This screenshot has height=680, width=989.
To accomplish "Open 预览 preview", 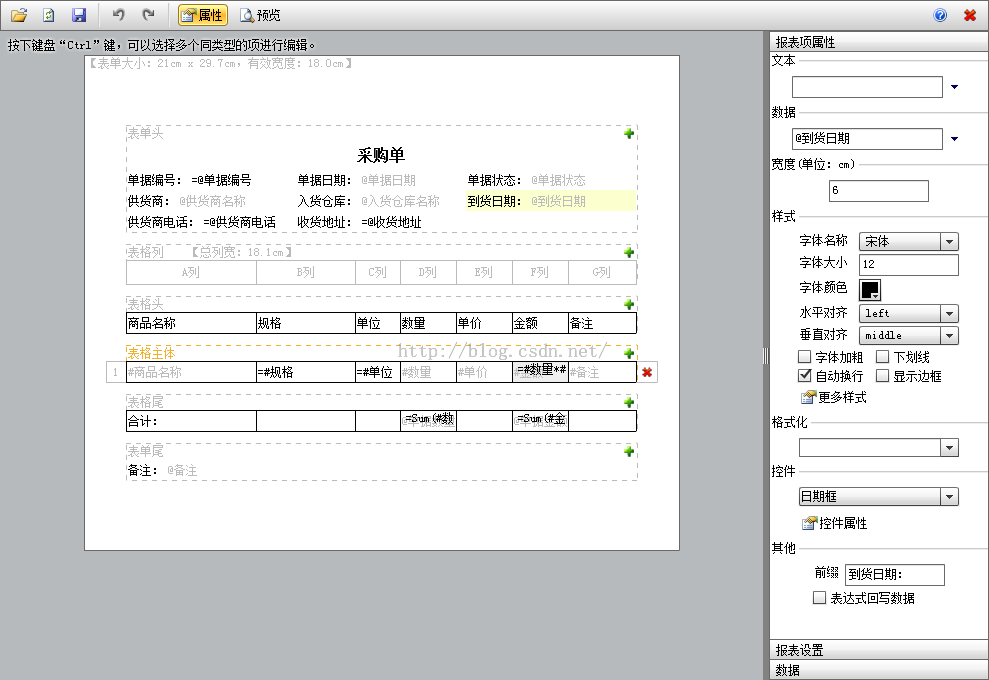I will pyautogui.click(x=260, y=15).
